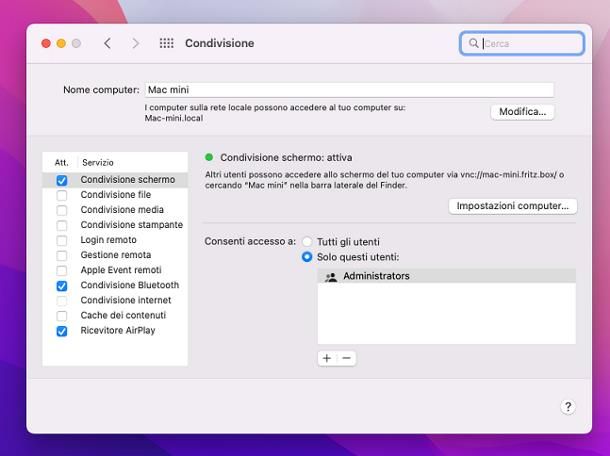Select Tutti gli utenti radio button
Viewport: 610px width, 456px height.
(307, 242)
